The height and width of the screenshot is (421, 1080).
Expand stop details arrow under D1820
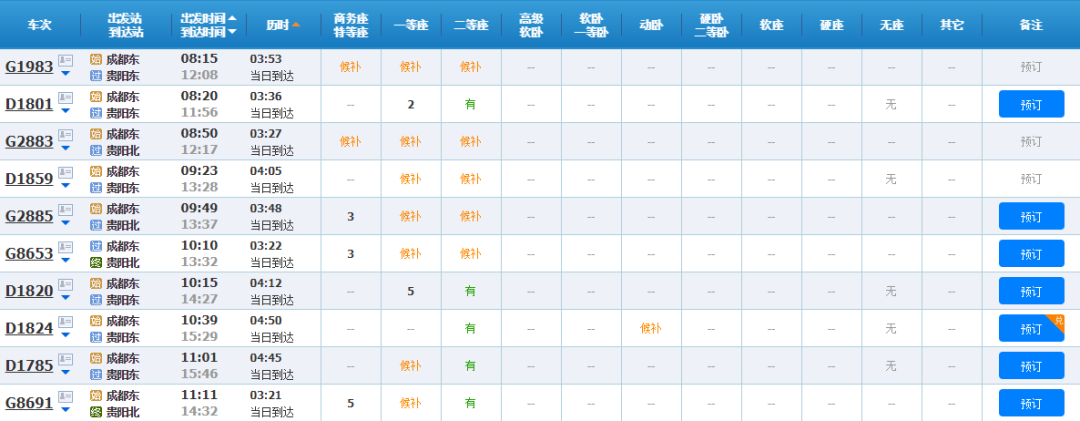pyautogui.click(x=65, y=297)
